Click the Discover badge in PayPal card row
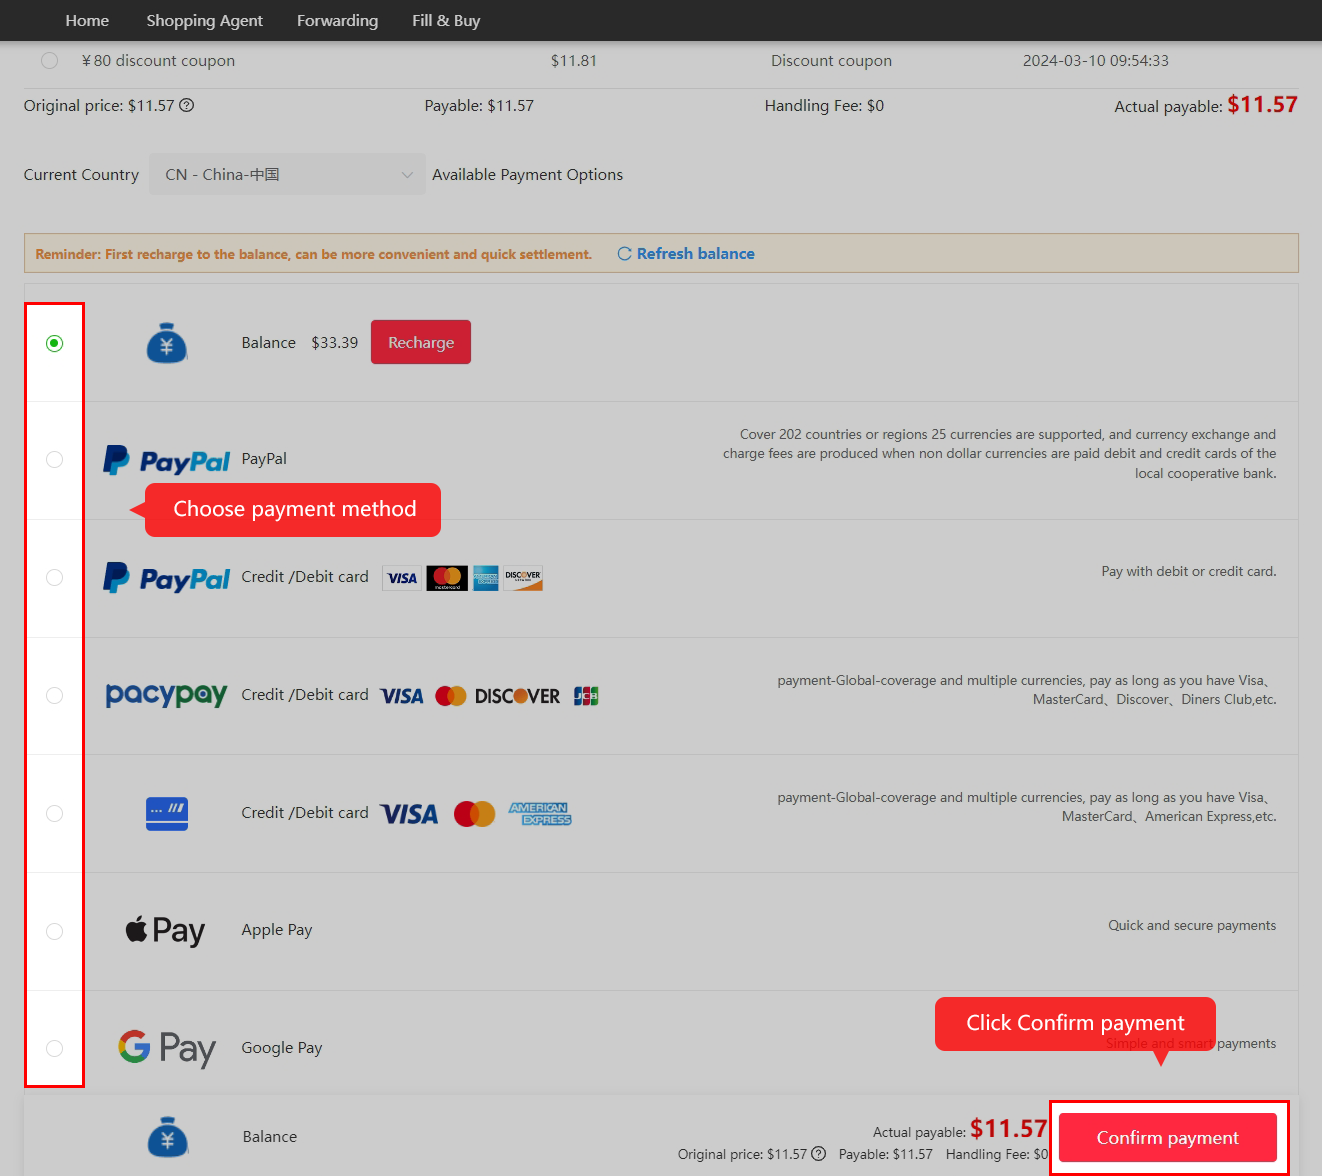The image size is (1322, 1176). coord(523,578)
